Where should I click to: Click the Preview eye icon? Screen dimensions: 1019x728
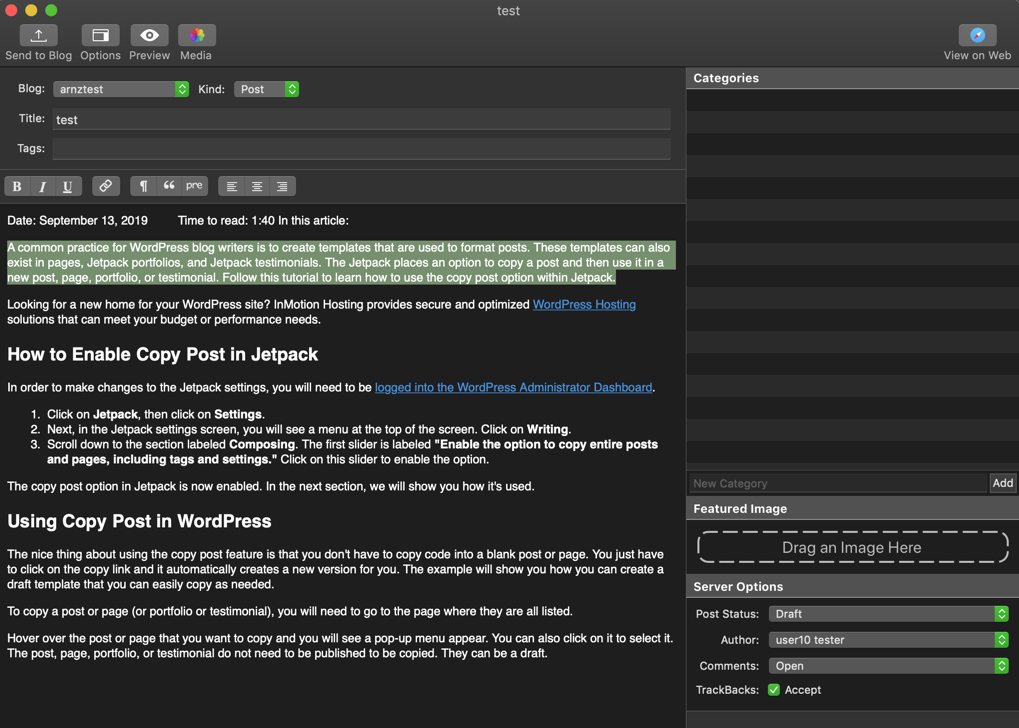point(149,36)
